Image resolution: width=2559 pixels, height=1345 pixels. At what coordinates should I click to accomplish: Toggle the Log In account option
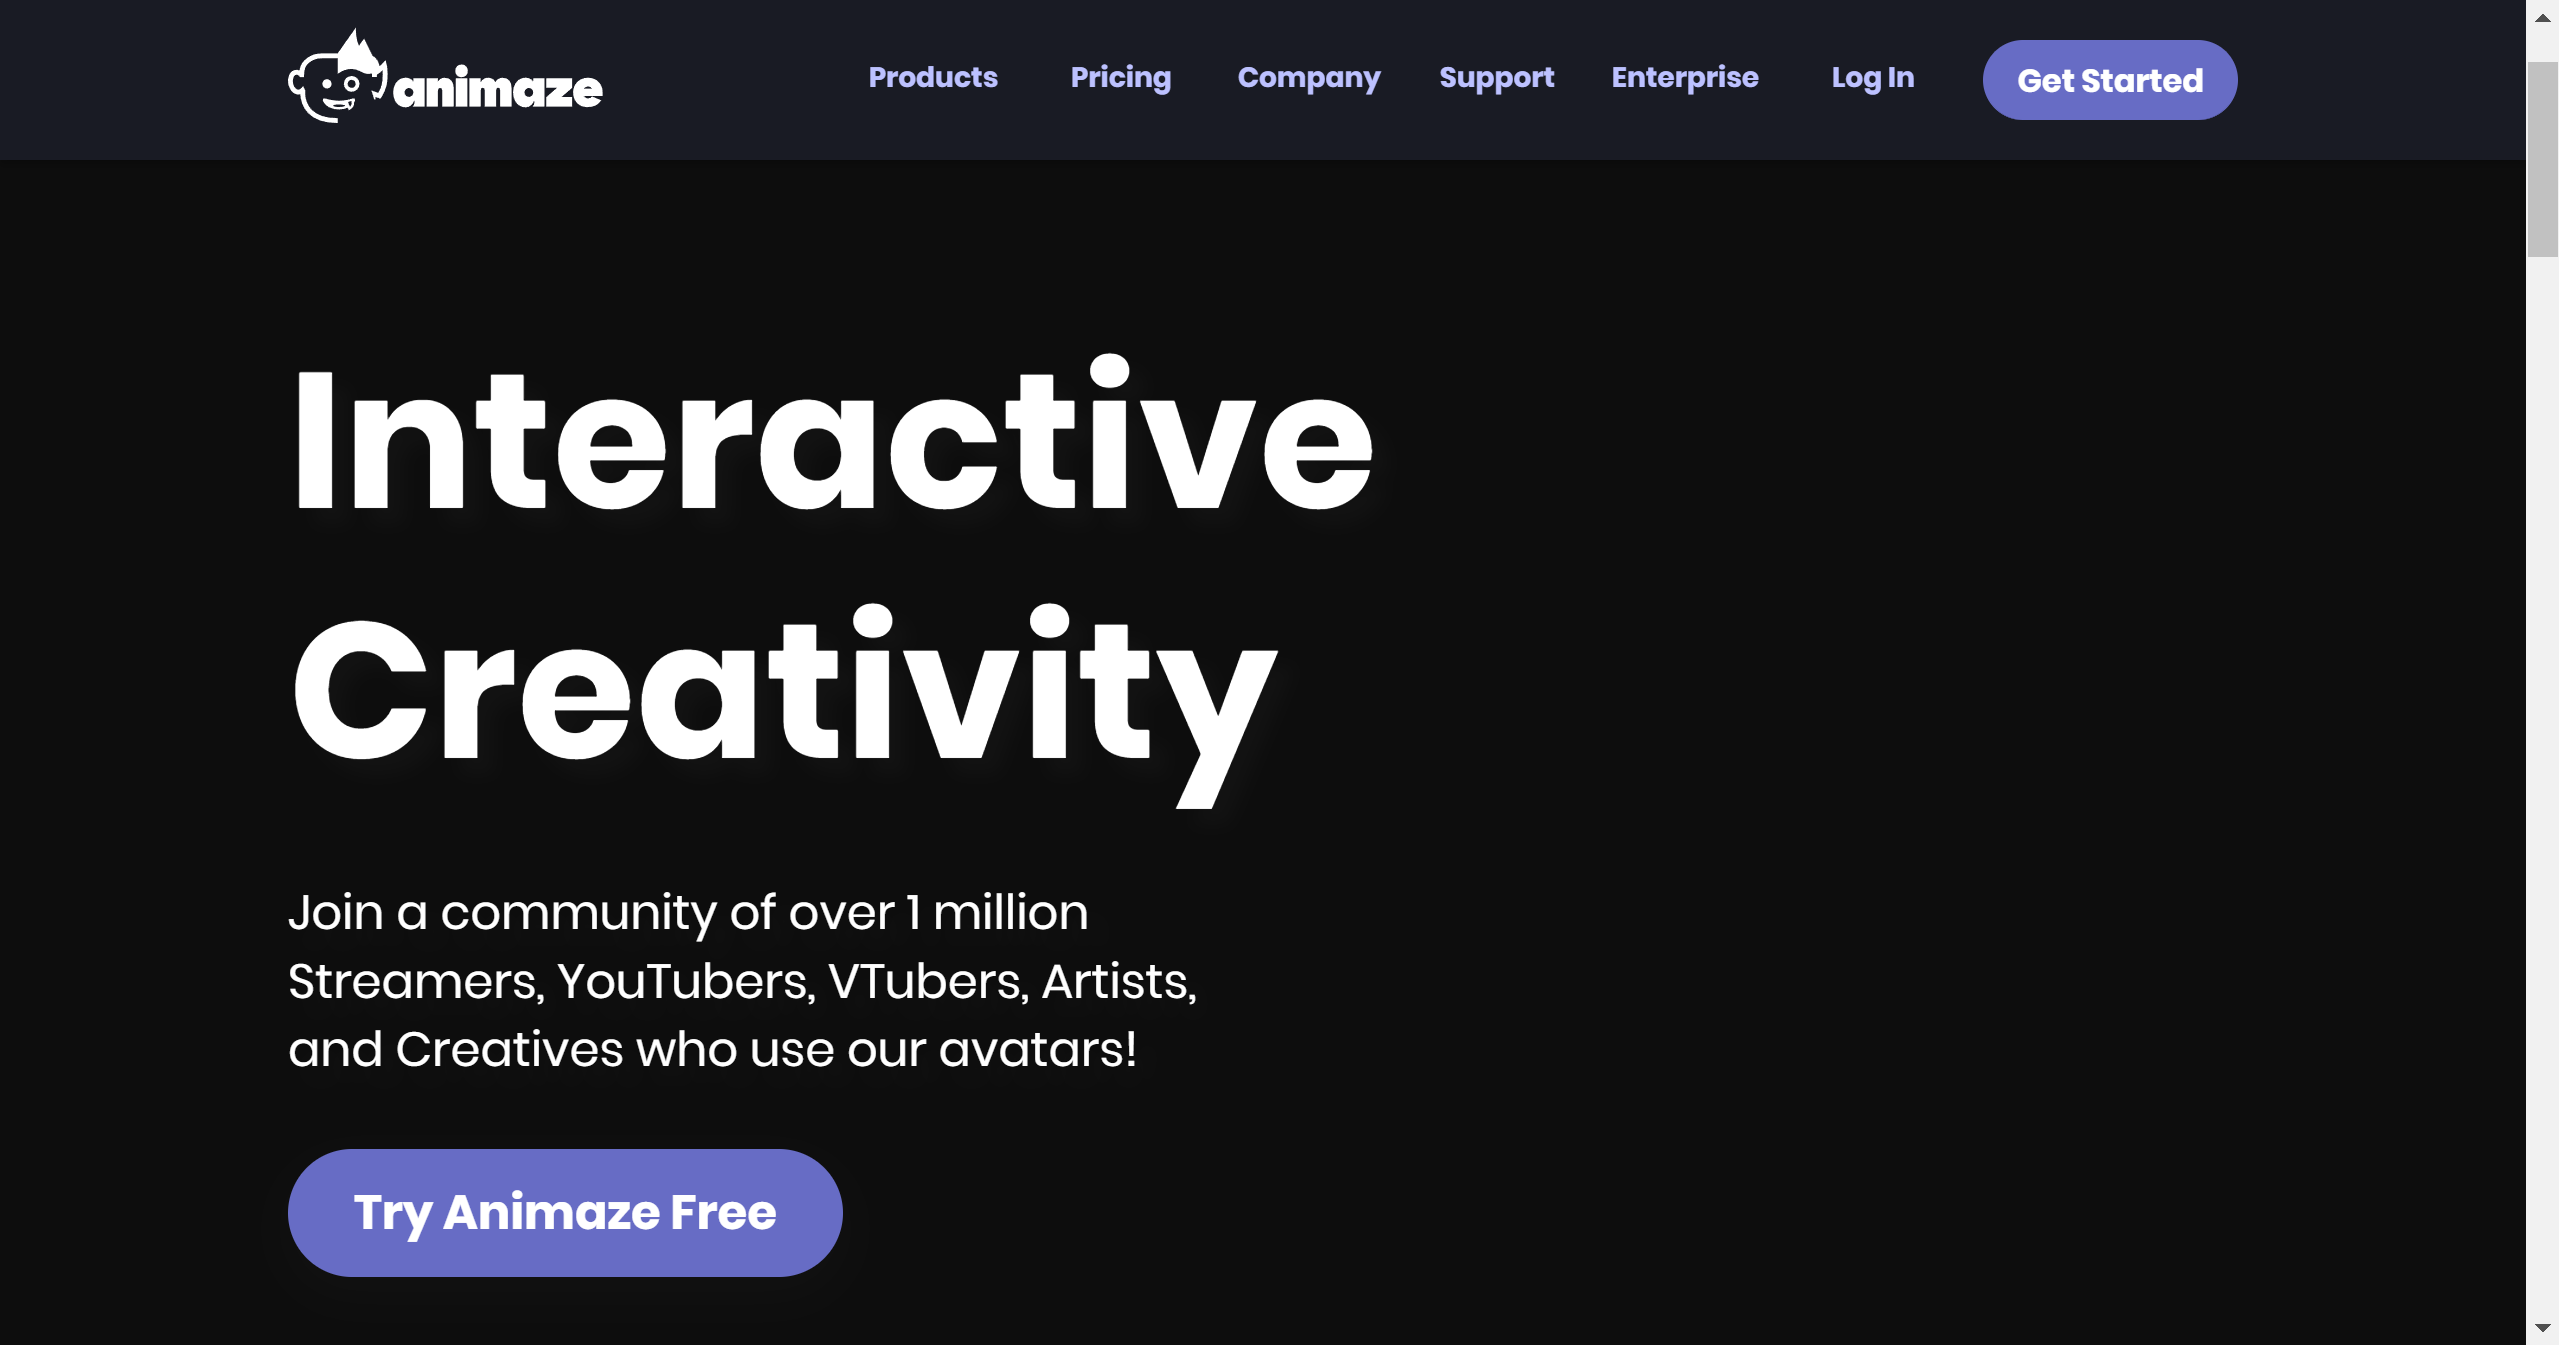tap(1872, 78)
